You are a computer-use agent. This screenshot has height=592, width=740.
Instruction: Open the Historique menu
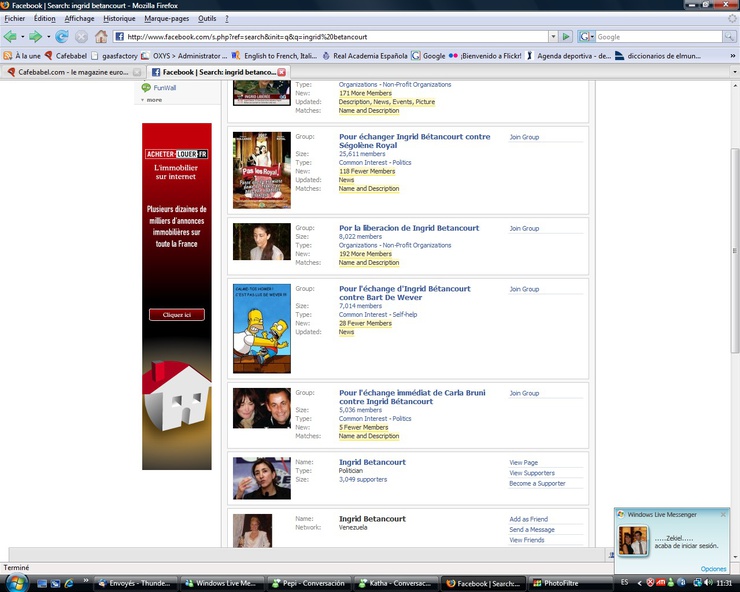coord(119,18)
